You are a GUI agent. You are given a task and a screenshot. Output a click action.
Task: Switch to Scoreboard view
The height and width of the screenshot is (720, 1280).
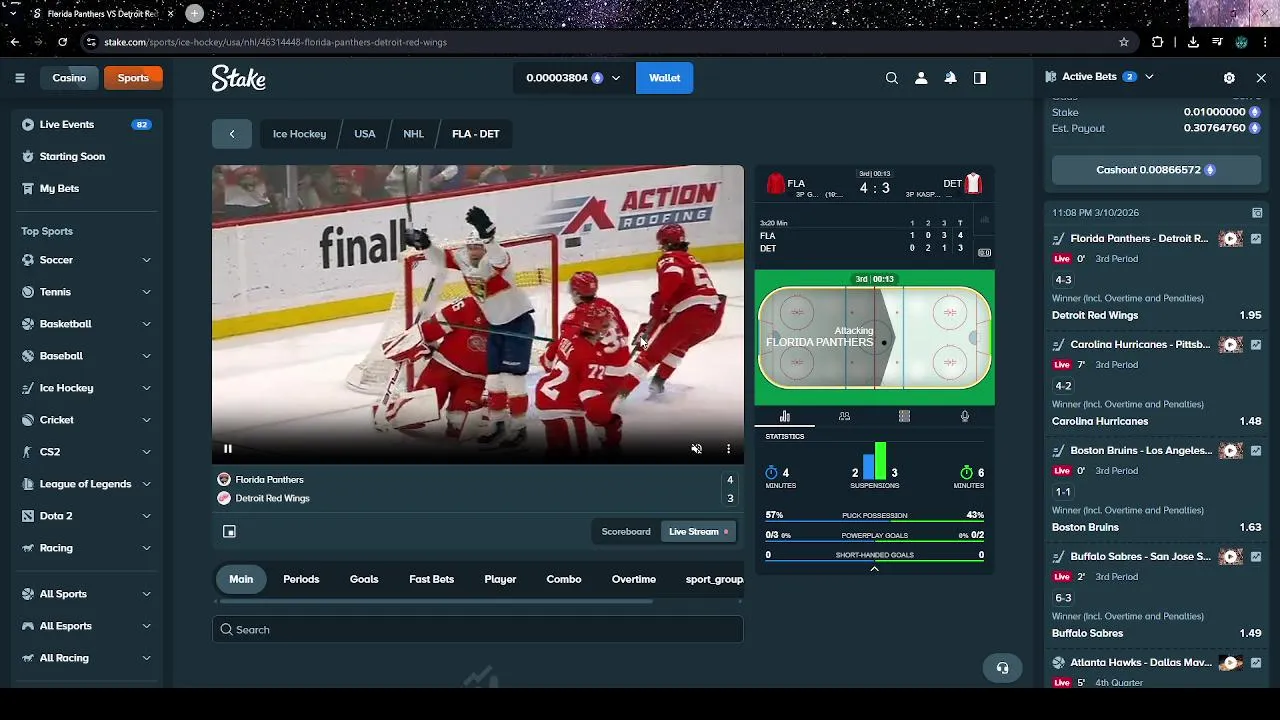coord(626,532)
